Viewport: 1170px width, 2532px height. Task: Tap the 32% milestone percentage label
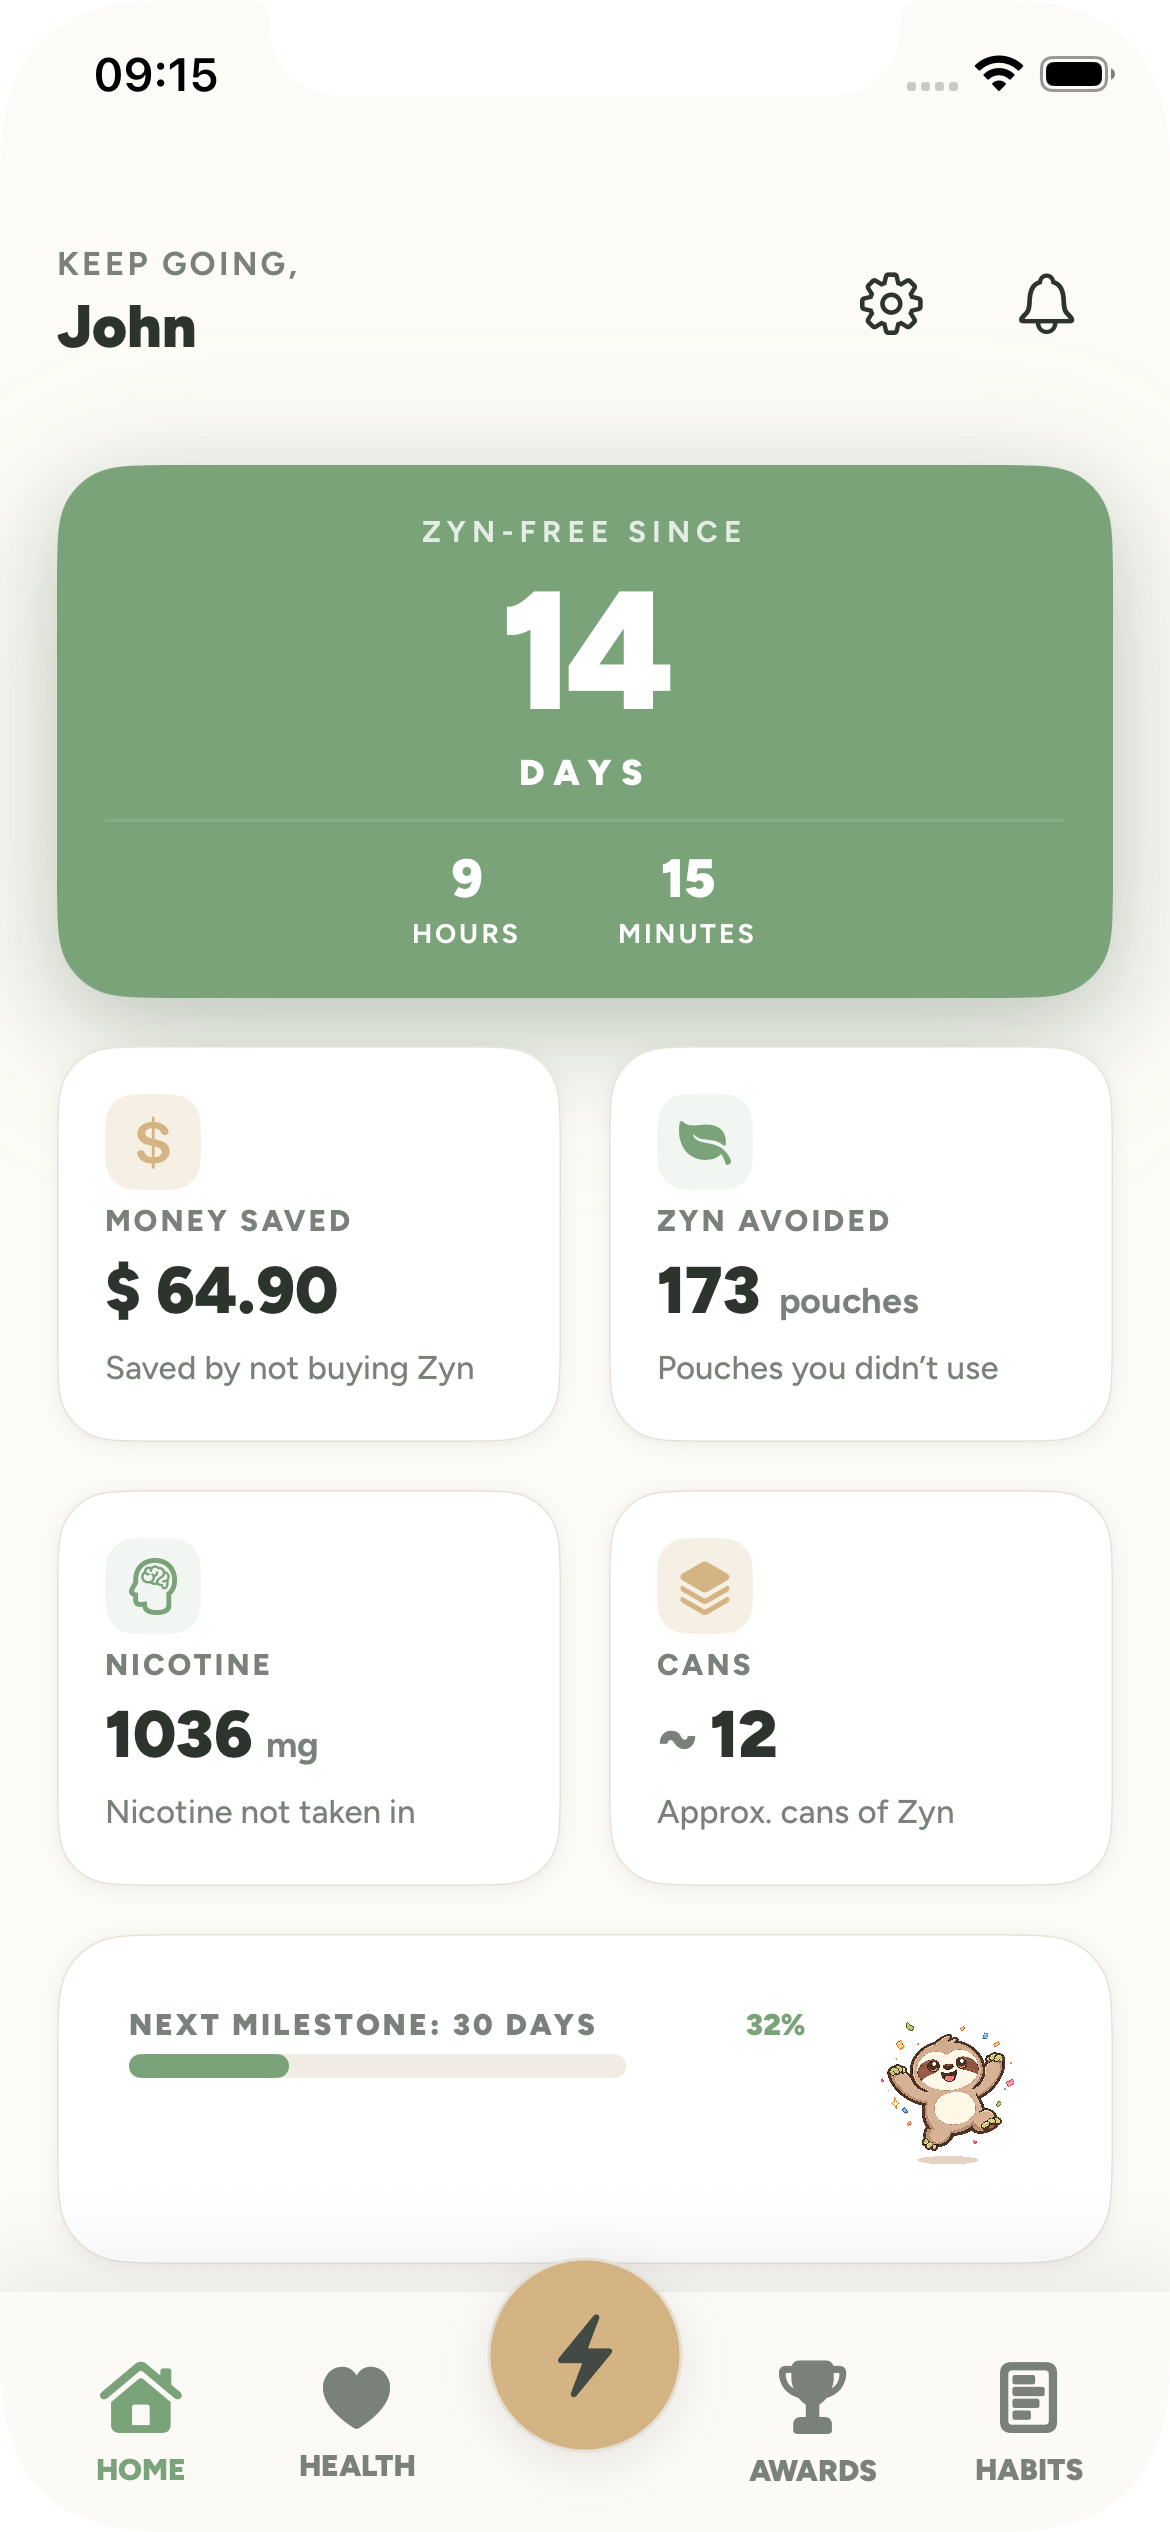775,2025
